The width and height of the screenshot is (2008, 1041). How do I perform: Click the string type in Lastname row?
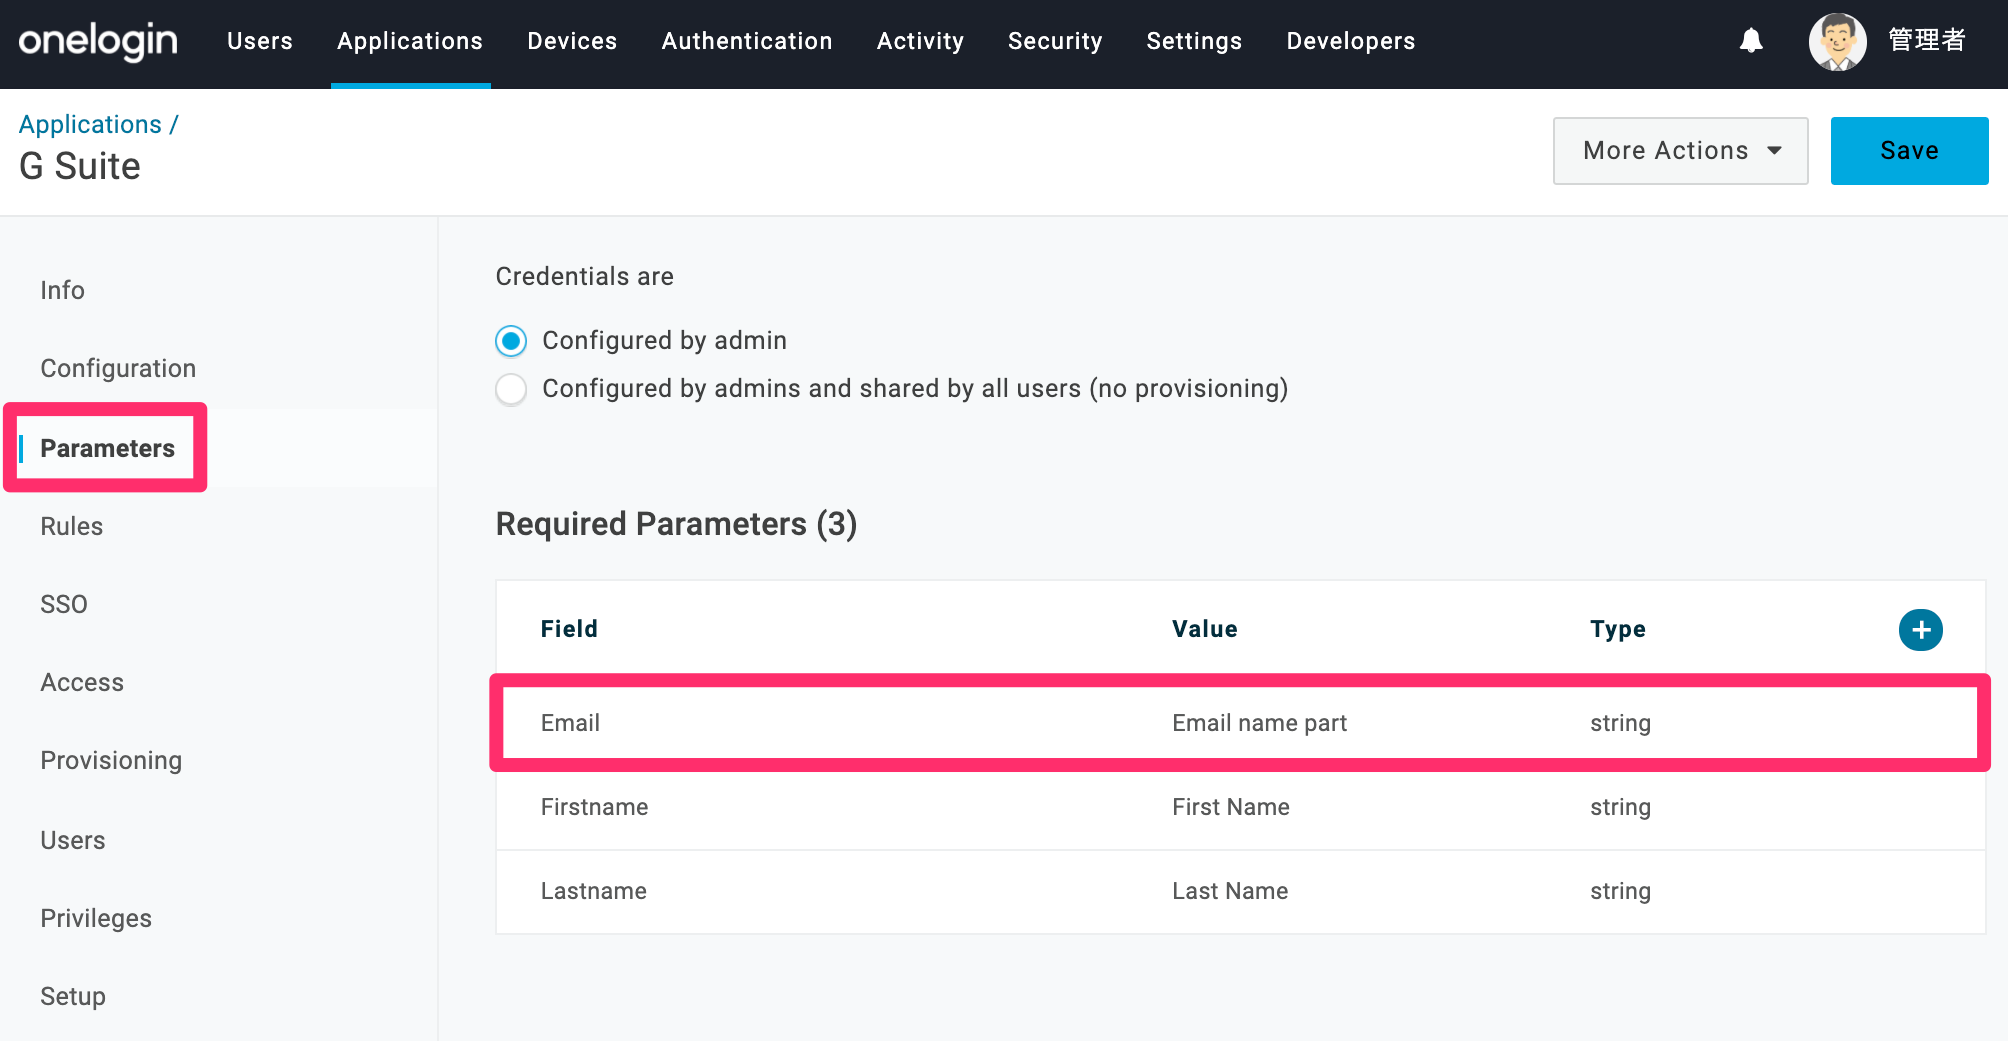pos(1620,891)
